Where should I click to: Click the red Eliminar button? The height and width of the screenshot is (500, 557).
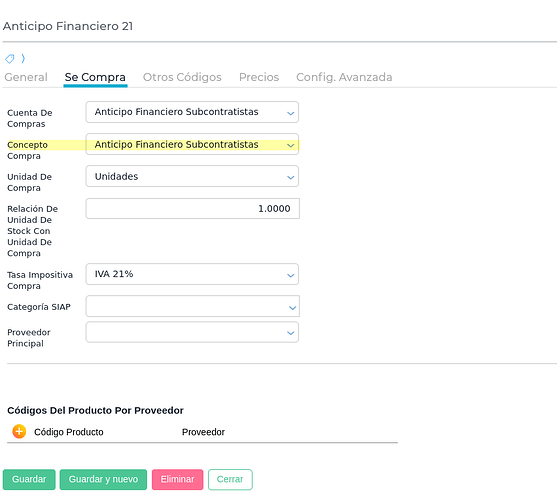(x=178, y=479)
